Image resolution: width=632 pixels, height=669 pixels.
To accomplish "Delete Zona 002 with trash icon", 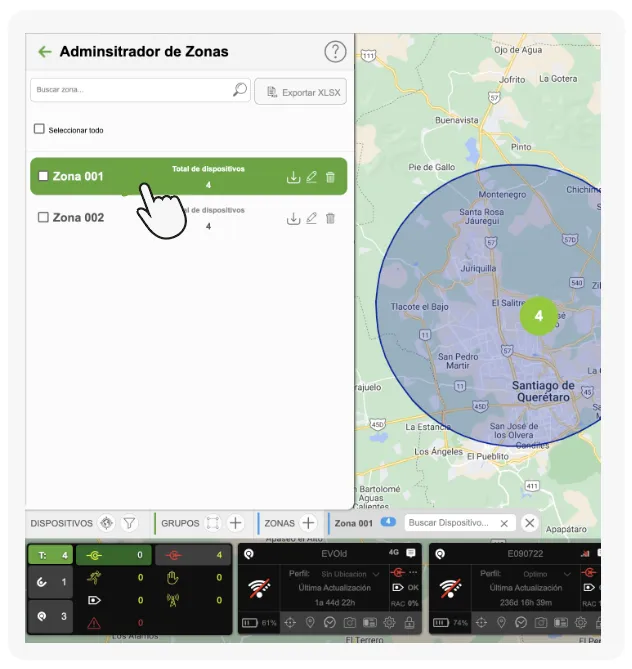I will coord(330,218).
